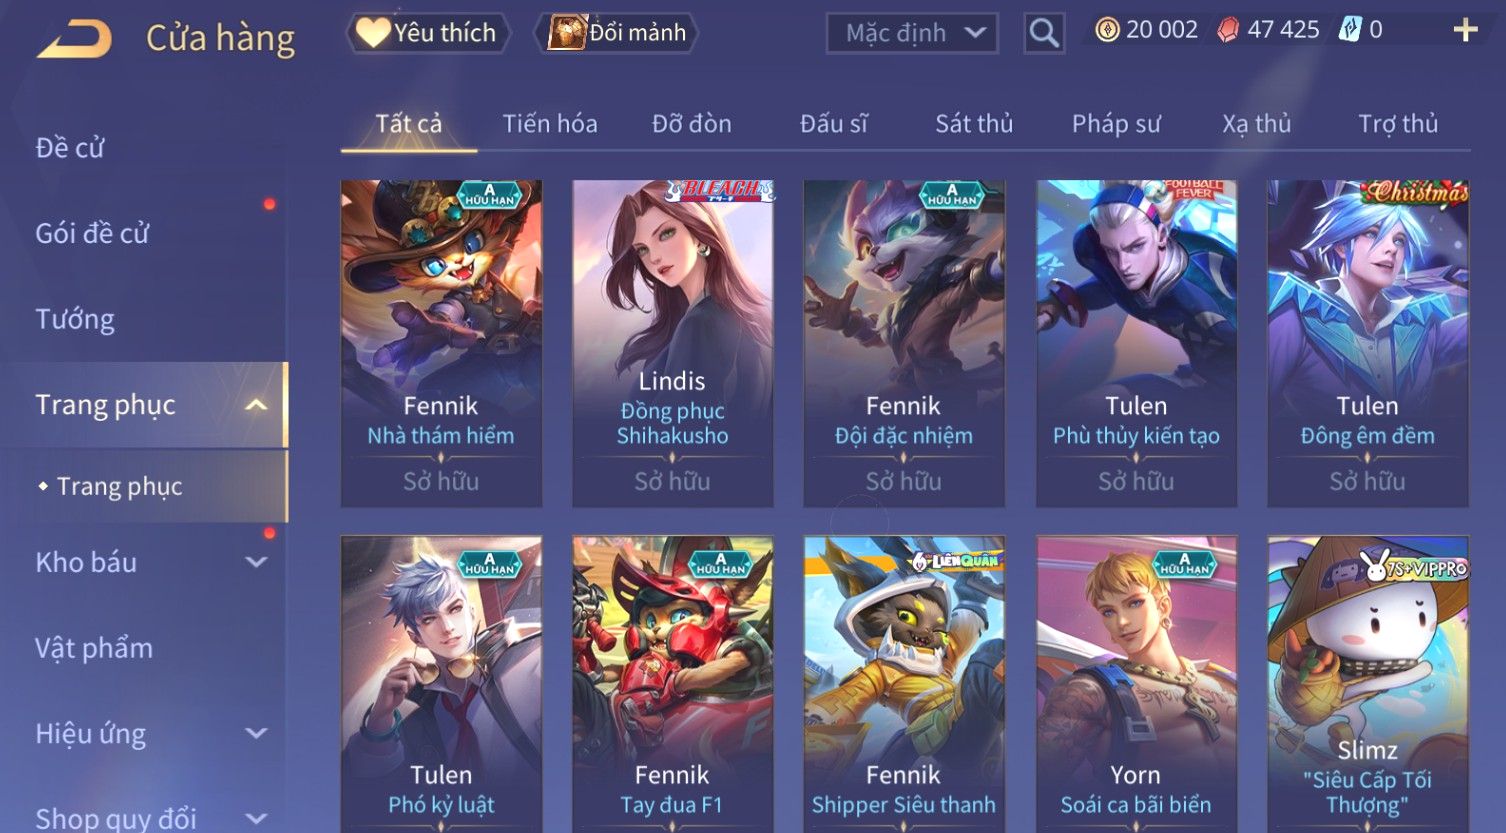Screen dimensions: 1506x833
Task: Click the Đổi mảnh fragment box icon
Action: (566, 33)
